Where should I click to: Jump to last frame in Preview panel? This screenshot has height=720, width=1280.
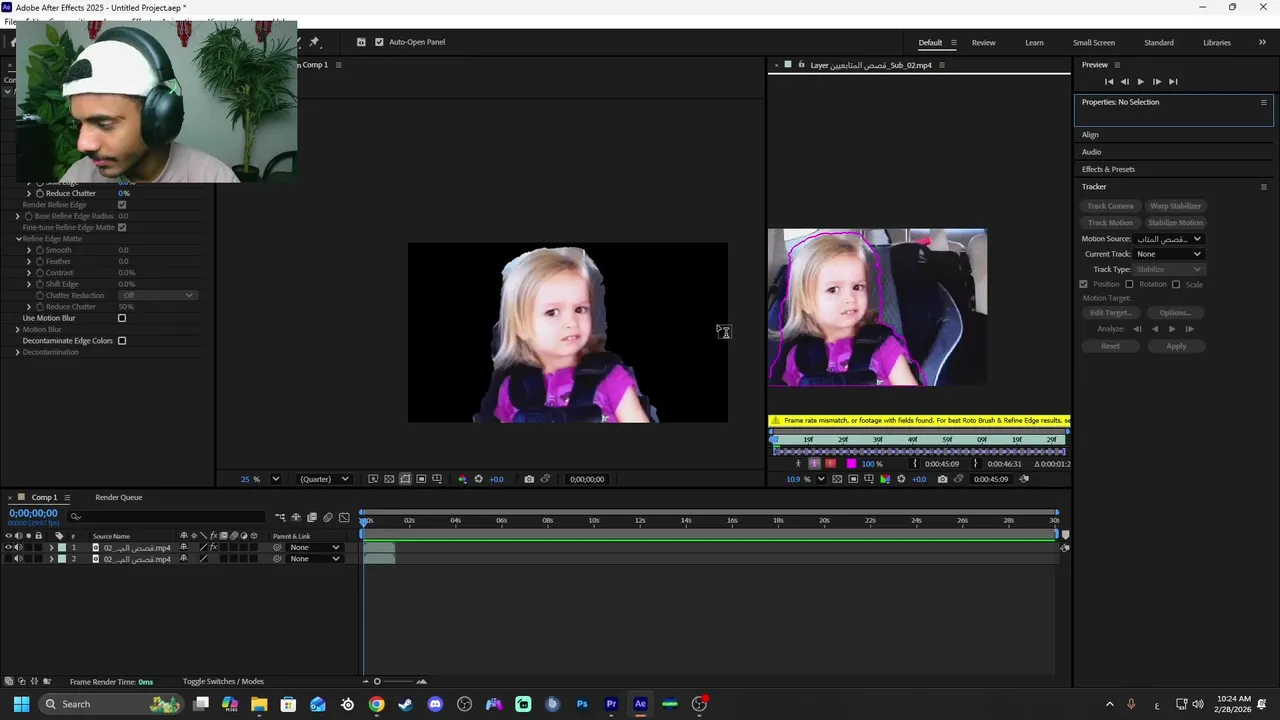[1173, 81]
